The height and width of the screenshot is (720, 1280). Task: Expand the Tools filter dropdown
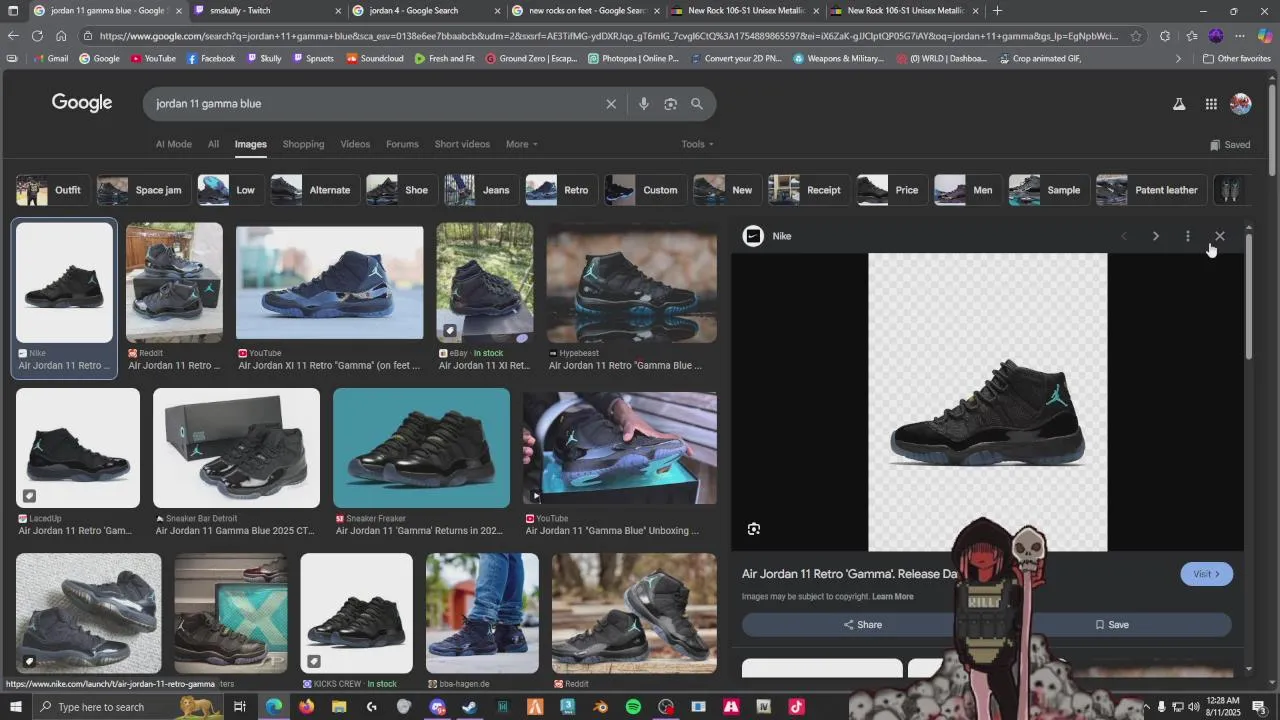(698, 144)
